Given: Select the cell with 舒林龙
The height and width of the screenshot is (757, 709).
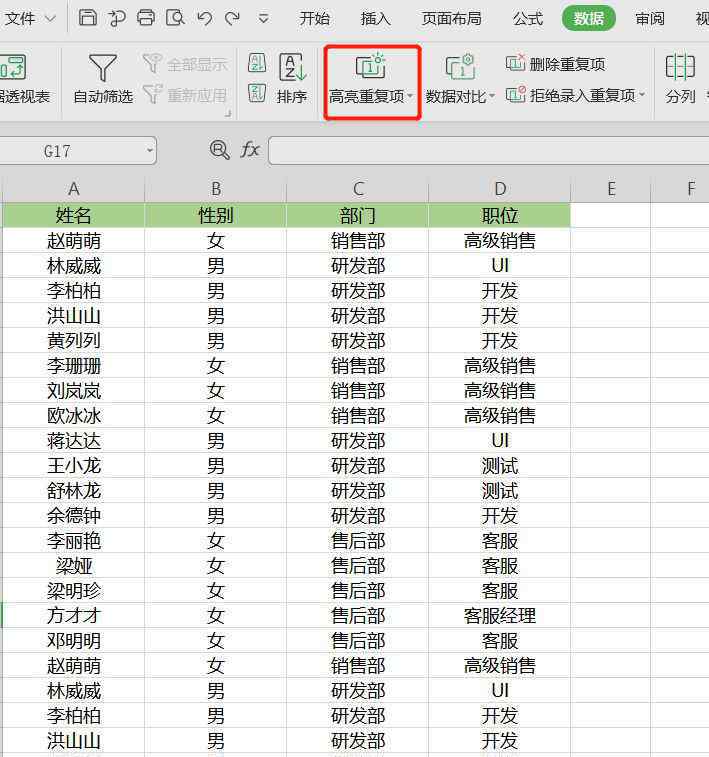Looking at the screenshot, I should 73,491.
